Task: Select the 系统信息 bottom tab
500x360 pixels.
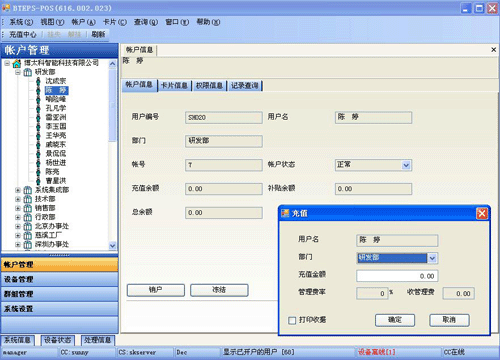Action: pyautogui.click(x=17, y=340)
